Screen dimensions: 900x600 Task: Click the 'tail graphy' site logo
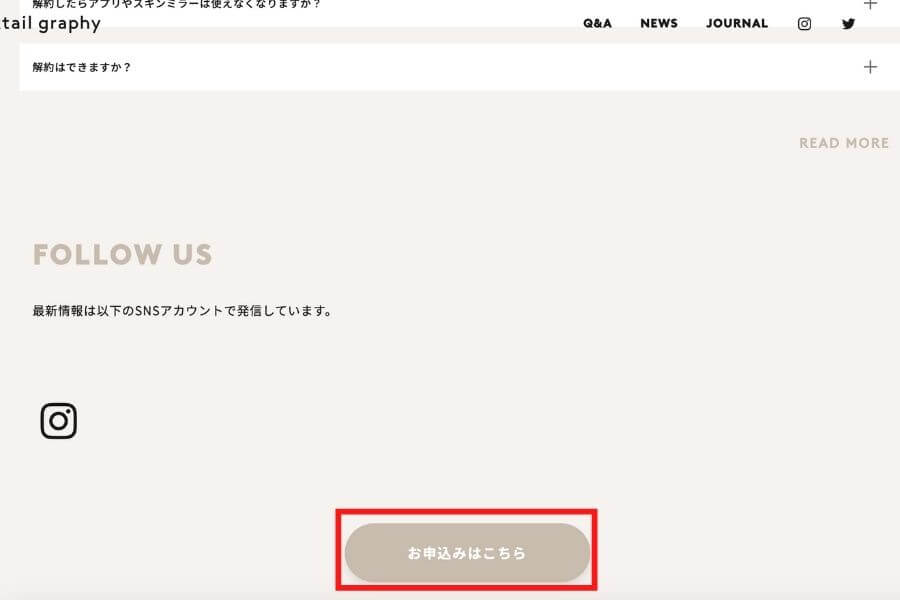coord(50,24)
